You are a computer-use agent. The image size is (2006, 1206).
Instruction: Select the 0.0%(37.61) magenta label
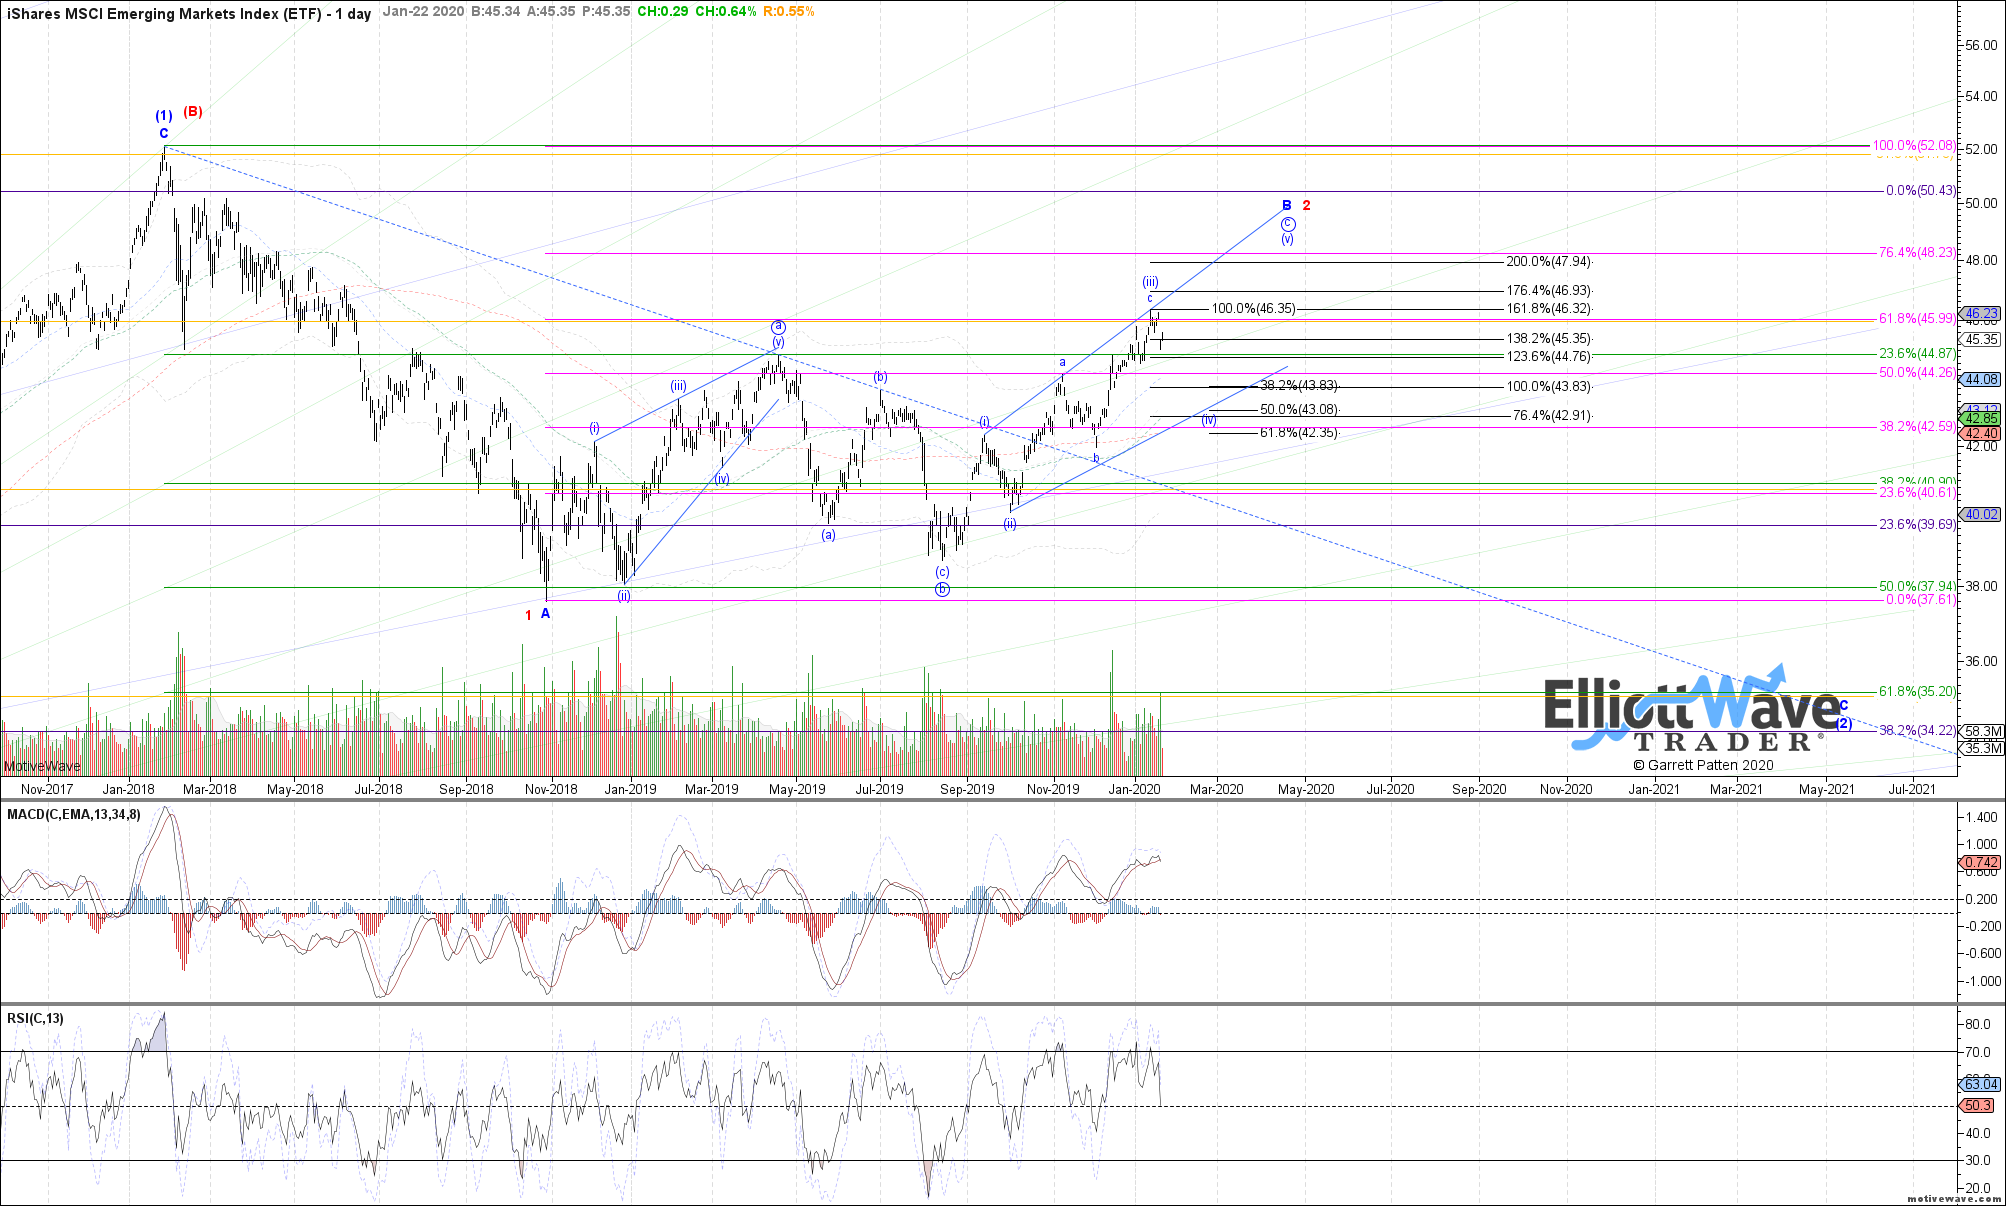(x=1920, y=599)
